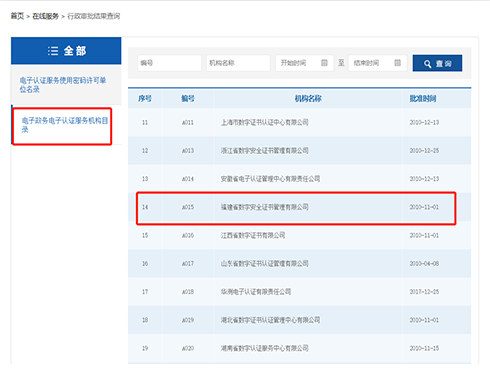The height and width of the screenshot is (374, 490).
Task: Select 江西省数字证书有限公司 row name
Action: 253,235
